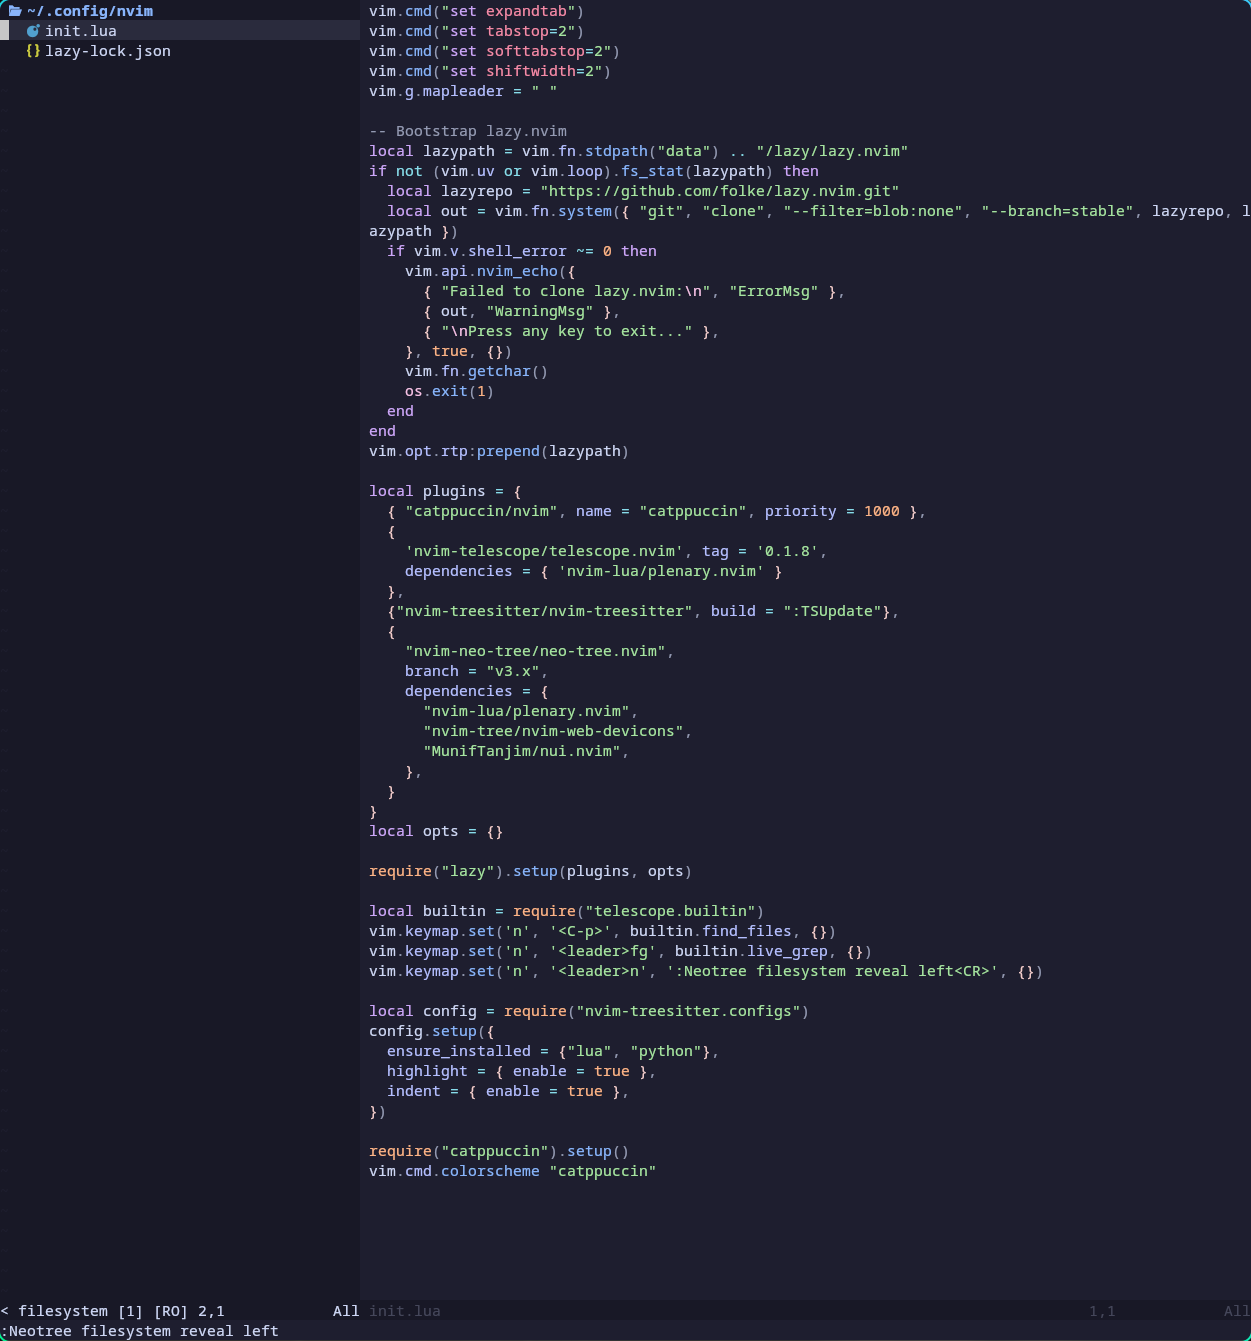This screenshot has height=1341, width=1251.
Task: Click the JSON braces icon beside lazy-lock.json
Action: click(33, 51)
